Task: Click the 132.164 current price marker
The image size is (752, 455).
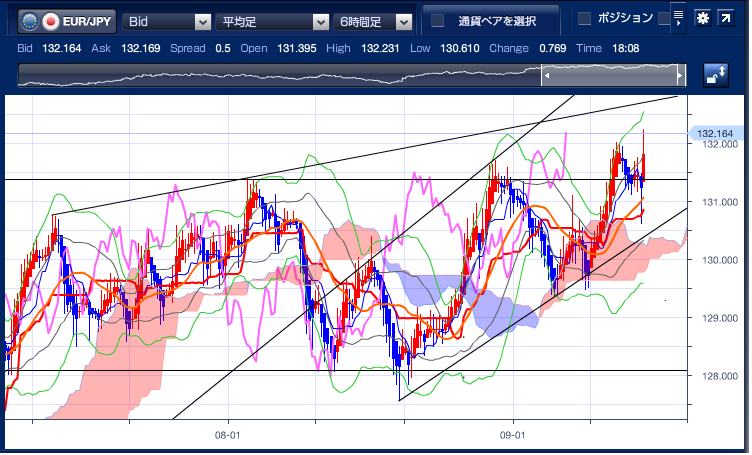Action: [713, 133]
